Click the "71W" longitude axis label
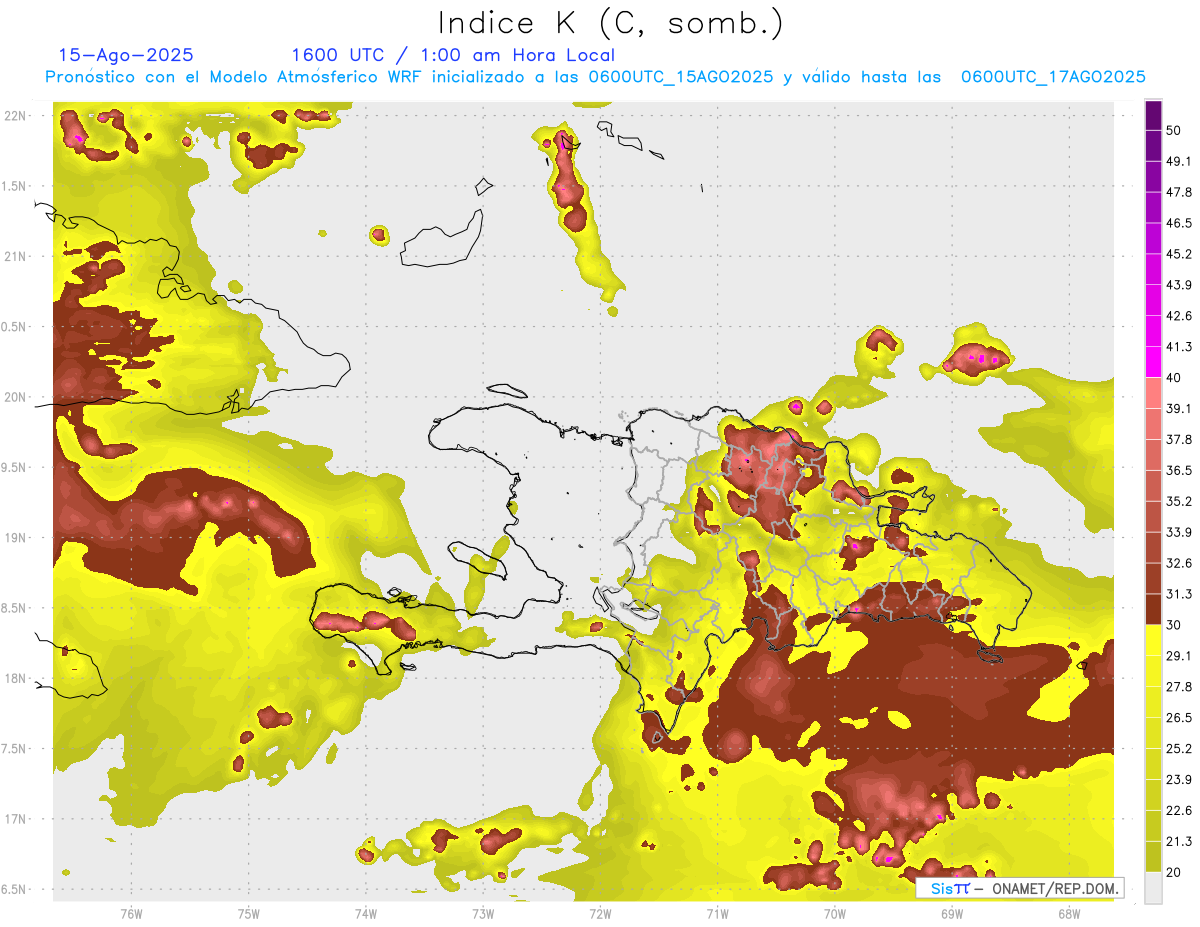1200x927 pixels. (x=717, y=914)
